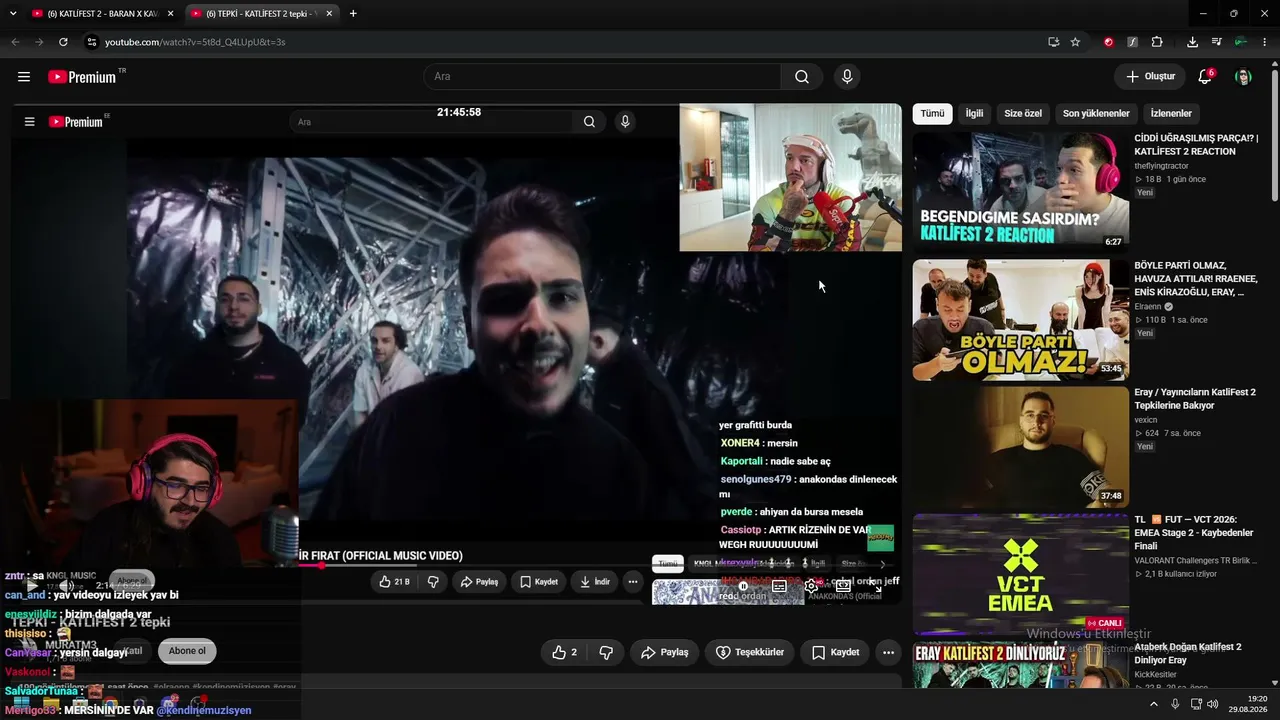Focus the YouTube search box
The width and height of the screenshot is (1280, 720).
point(602,77)
